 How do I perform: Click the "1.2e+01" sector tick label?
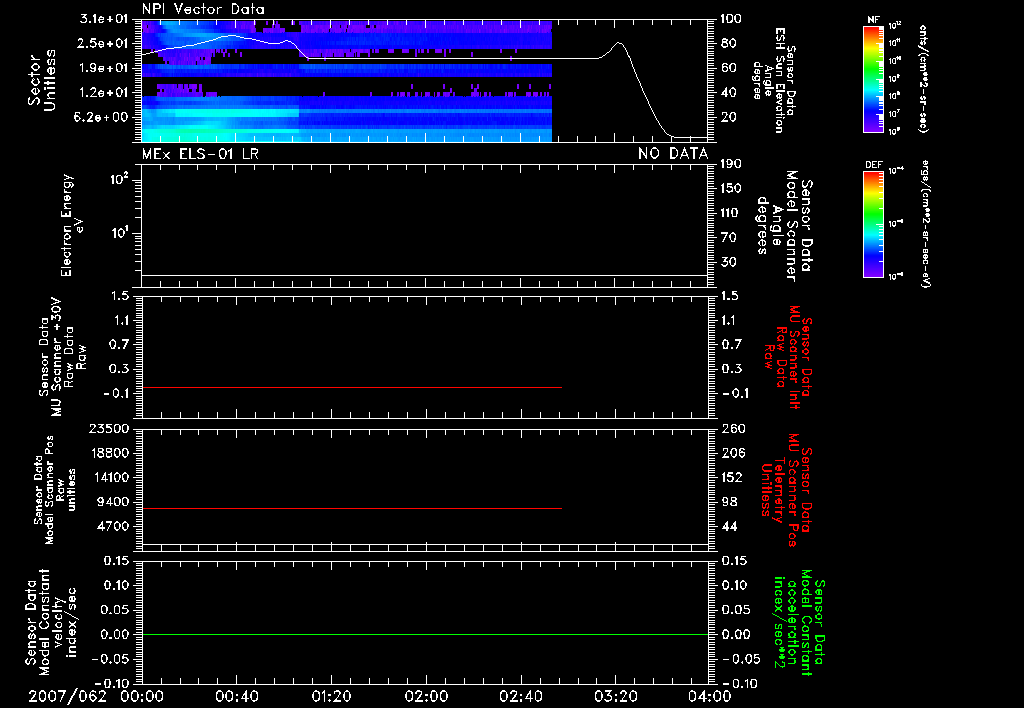pyautogui.click(x=104, y=93)
